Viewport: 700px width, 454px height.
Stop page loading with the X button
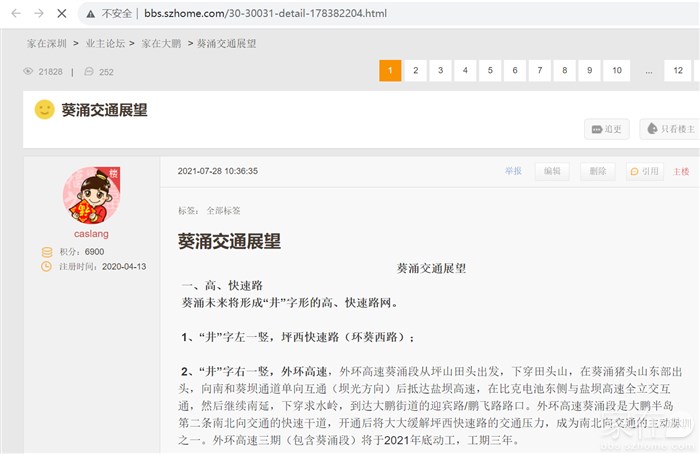click(62, 14)
